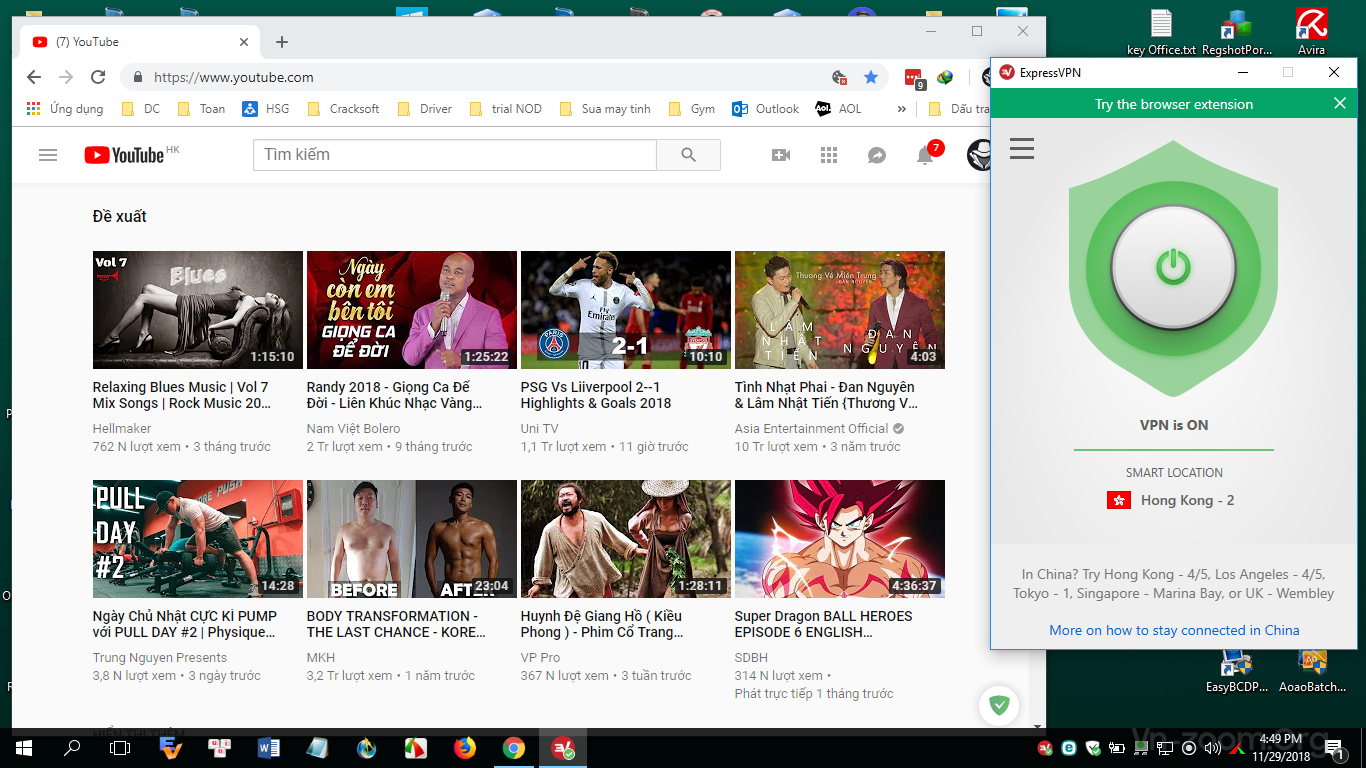The height and width of the screenshot is (768, 1366).
Task: Reload the YouTube page
Action: tap(98, 77)
